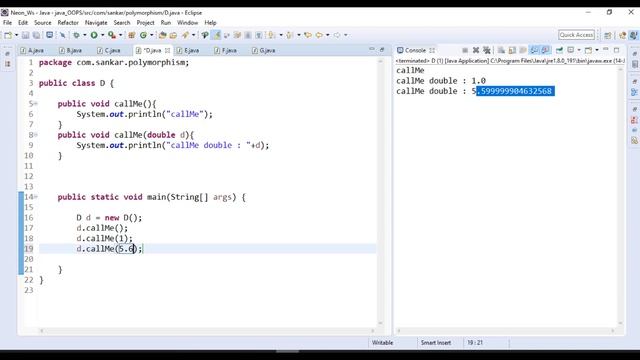
Task: Maximize the Console view
Action: click(x=616, y=50)
